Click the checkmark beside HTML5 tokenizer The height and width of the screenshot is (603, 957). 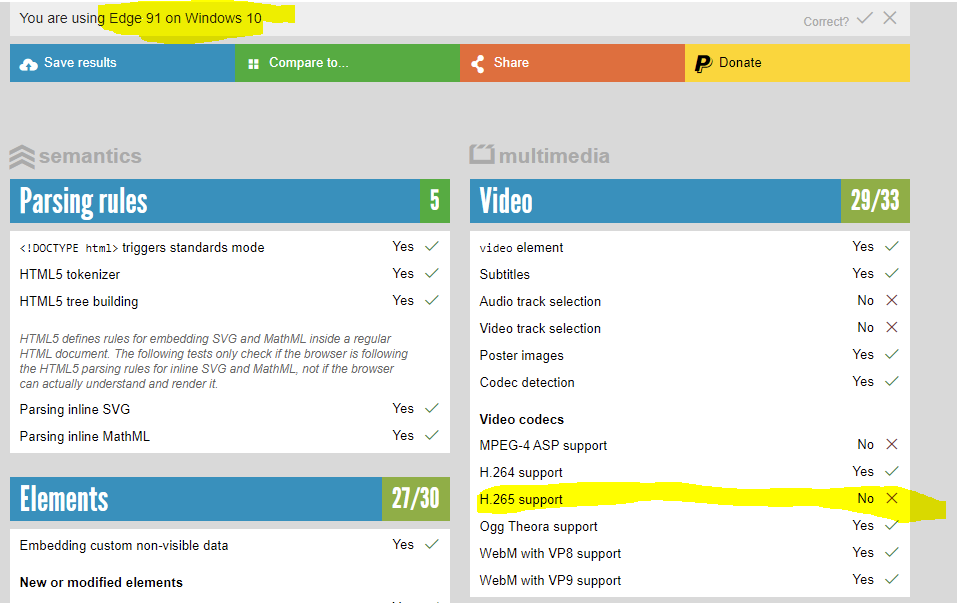tap(432, 273)
